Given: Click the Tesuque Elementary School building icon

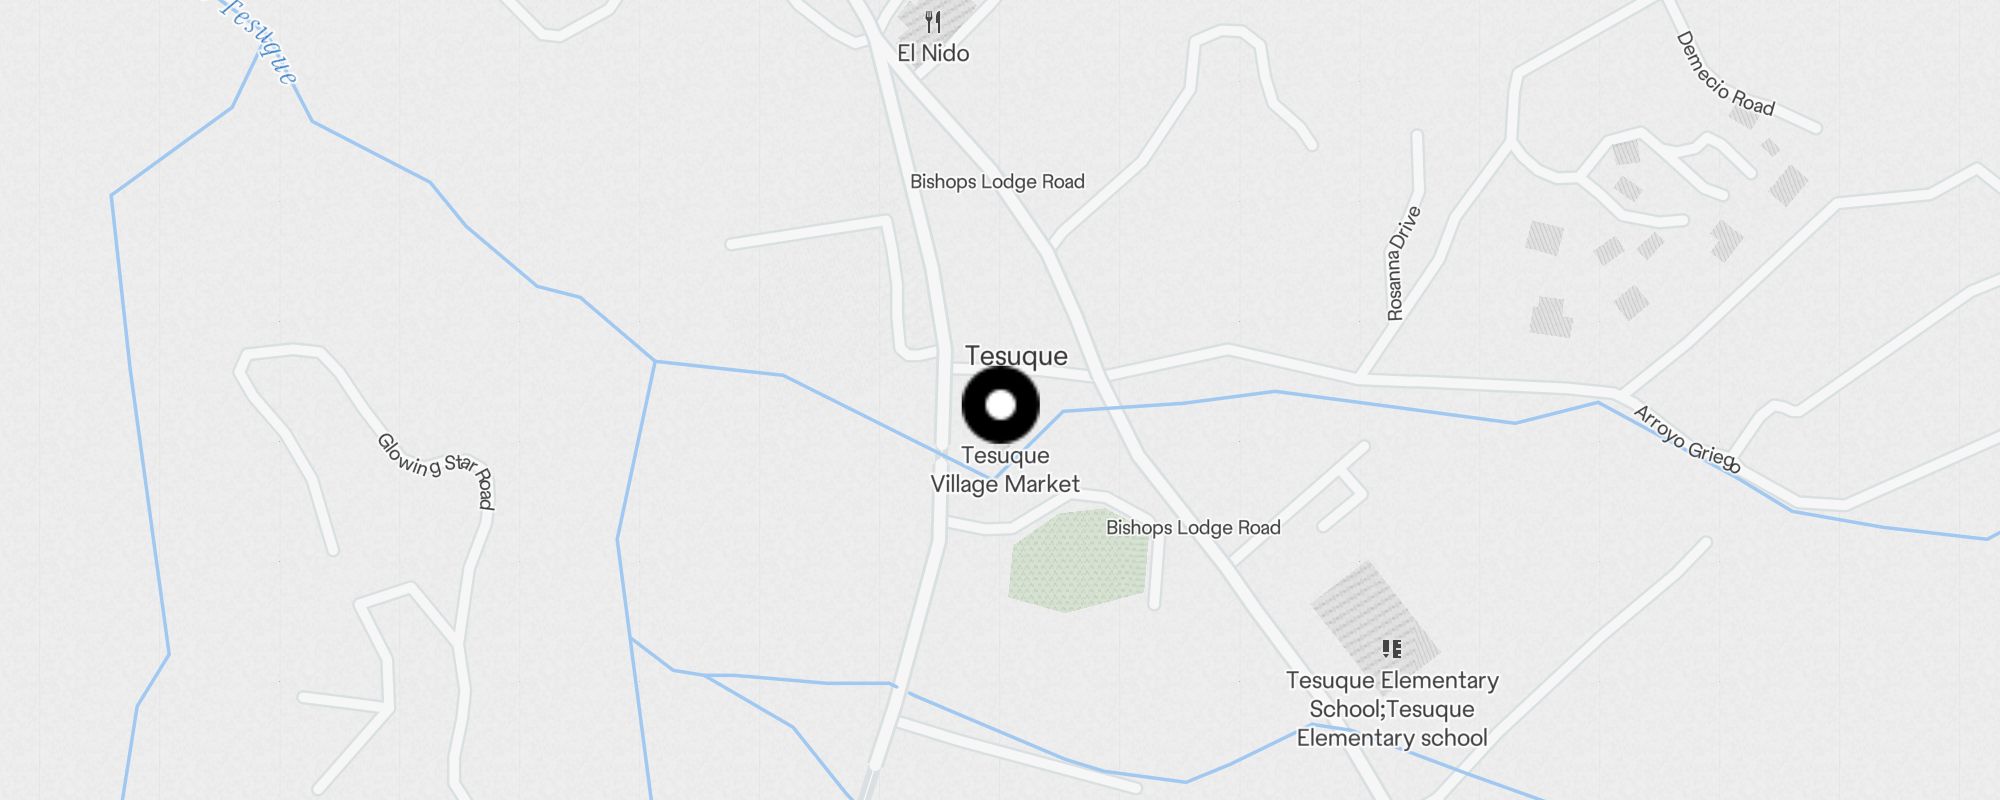Looking at the screenshot, I should tap(1392, 649).
